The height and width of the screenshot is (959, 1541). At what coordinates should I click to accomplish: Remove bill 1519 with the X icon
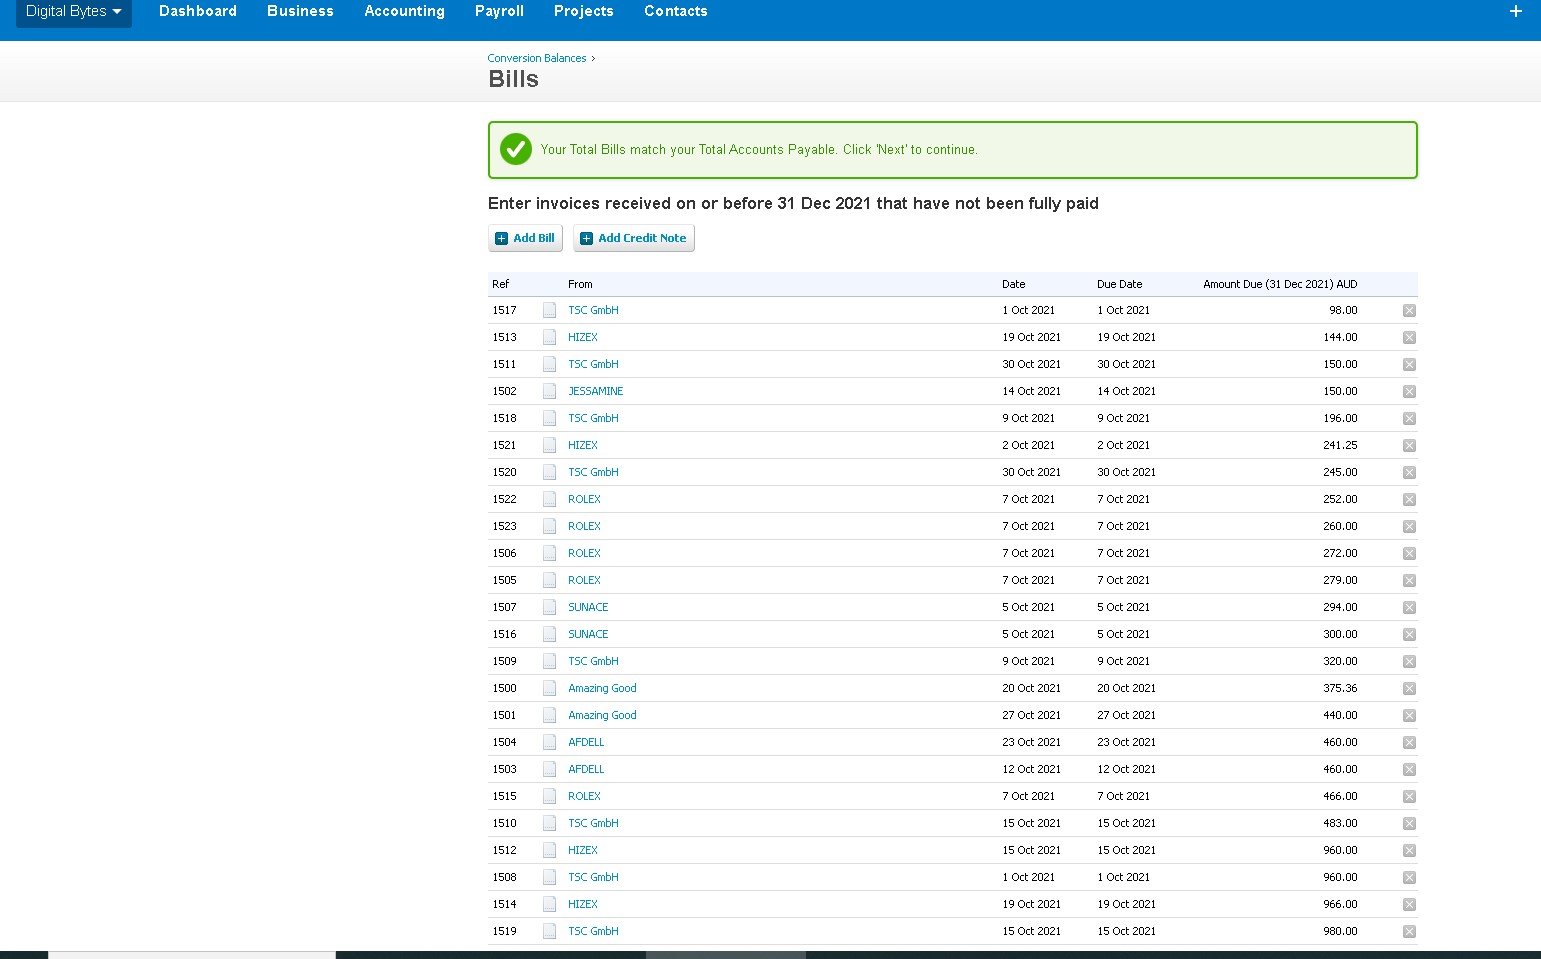tap(1409, 932)
